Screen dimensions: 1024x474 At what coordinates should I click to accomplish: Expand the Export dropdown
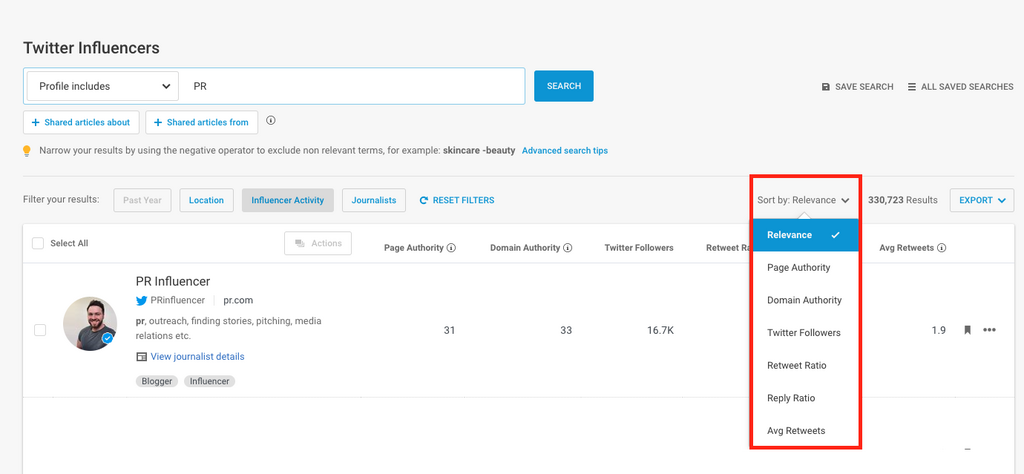coord(981,200)
